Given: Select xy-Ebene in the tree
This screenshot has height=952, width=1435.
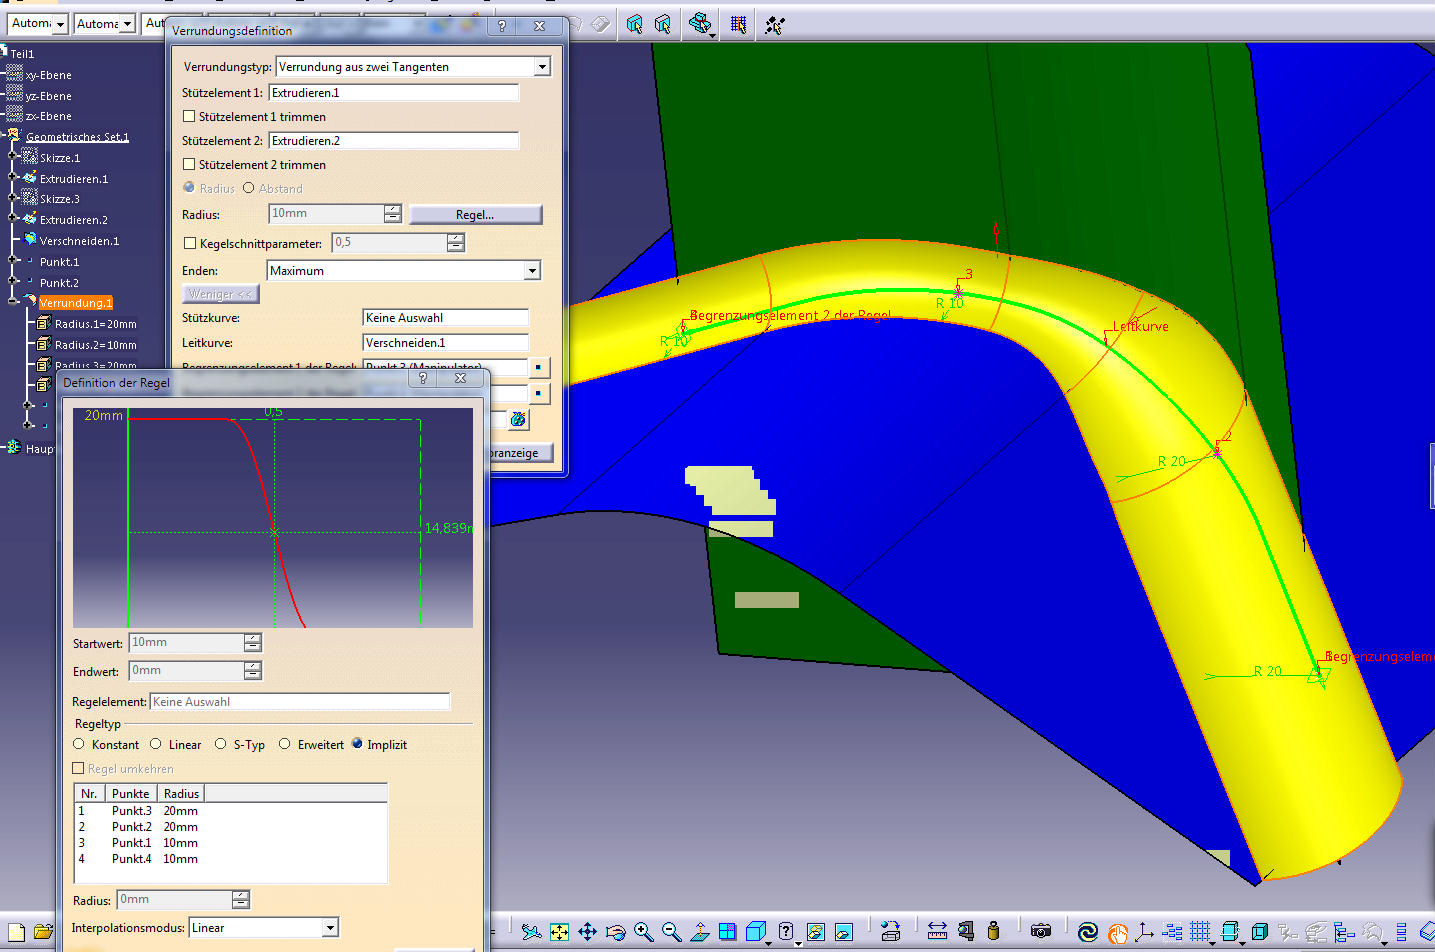Looking at the screenshot, I should click(49, 75).
